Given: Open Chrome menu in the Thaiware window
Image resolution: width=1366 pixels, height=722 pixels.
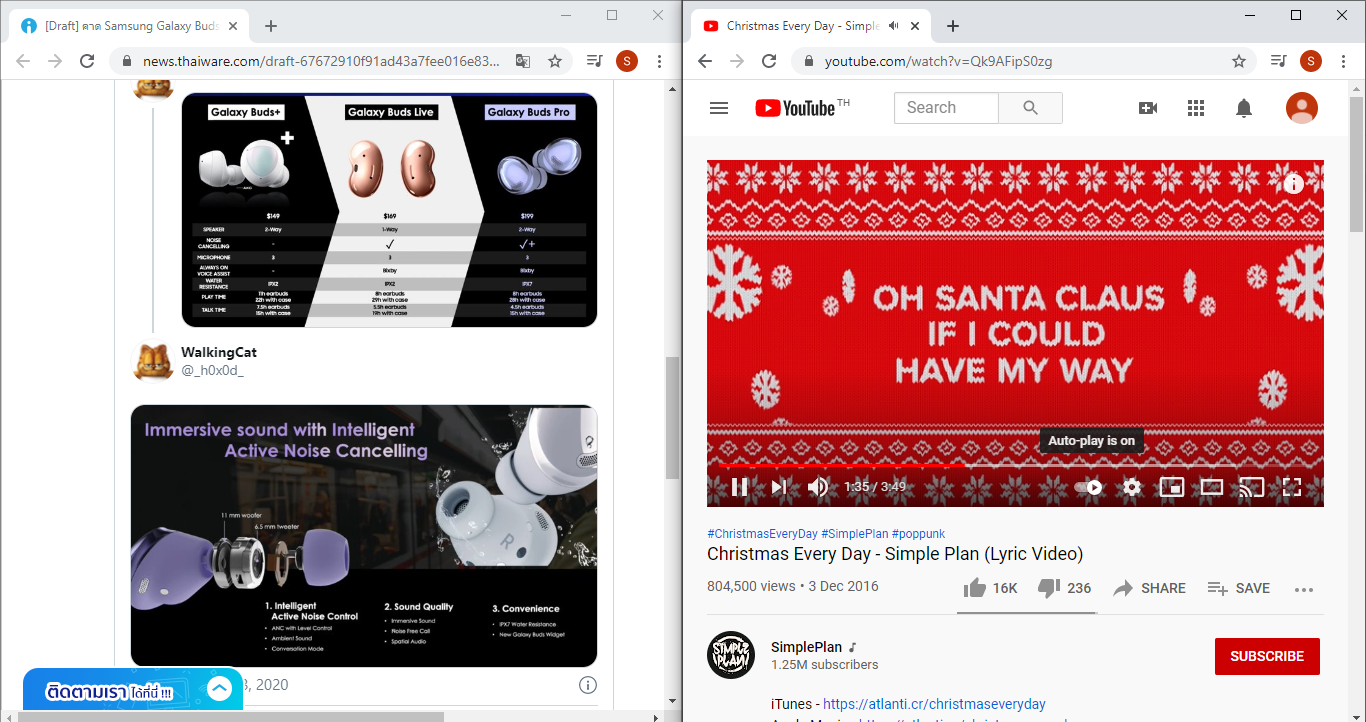Looking at the screenshot, I should coord(660,61).
